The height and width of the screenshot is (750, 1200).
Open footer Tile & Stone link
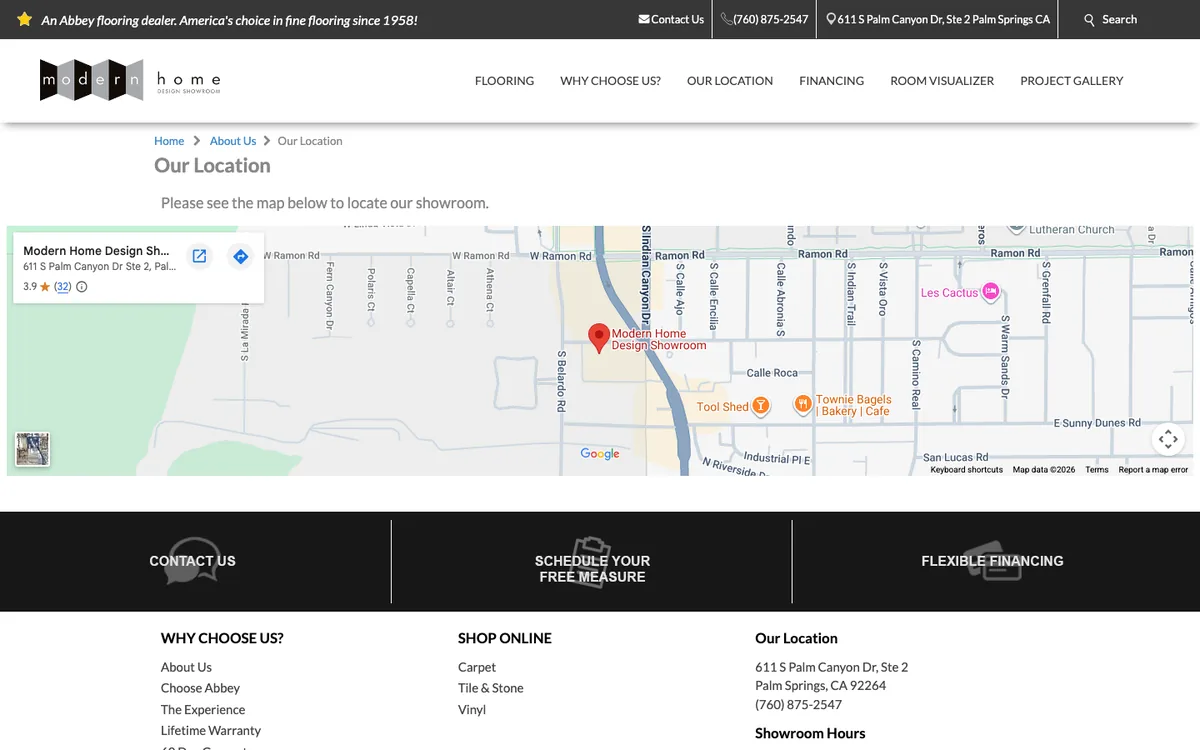click(491, 688)
